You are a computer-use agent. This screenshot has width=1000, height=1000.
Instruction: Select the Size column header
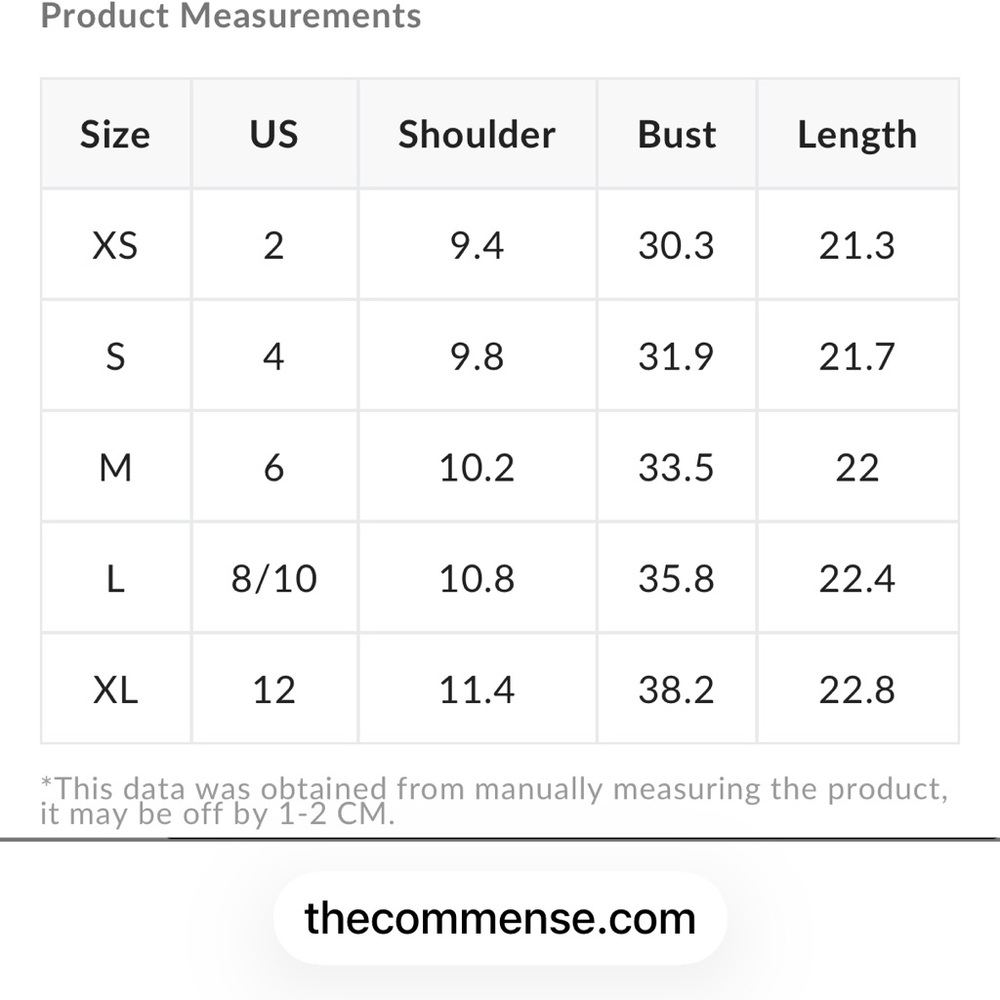click(115, 134)
